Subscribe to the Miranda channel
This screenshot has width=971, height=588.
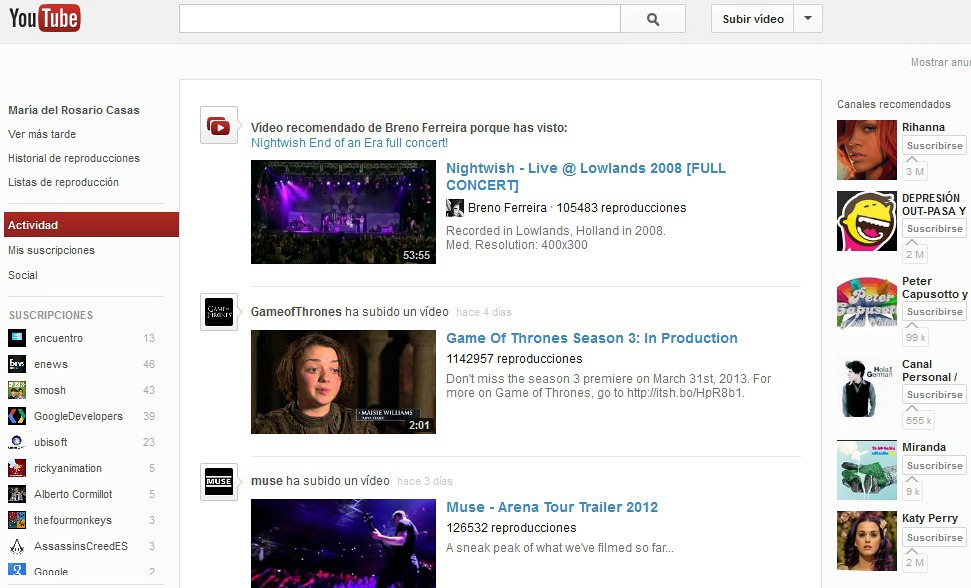(x=934, y=466)
